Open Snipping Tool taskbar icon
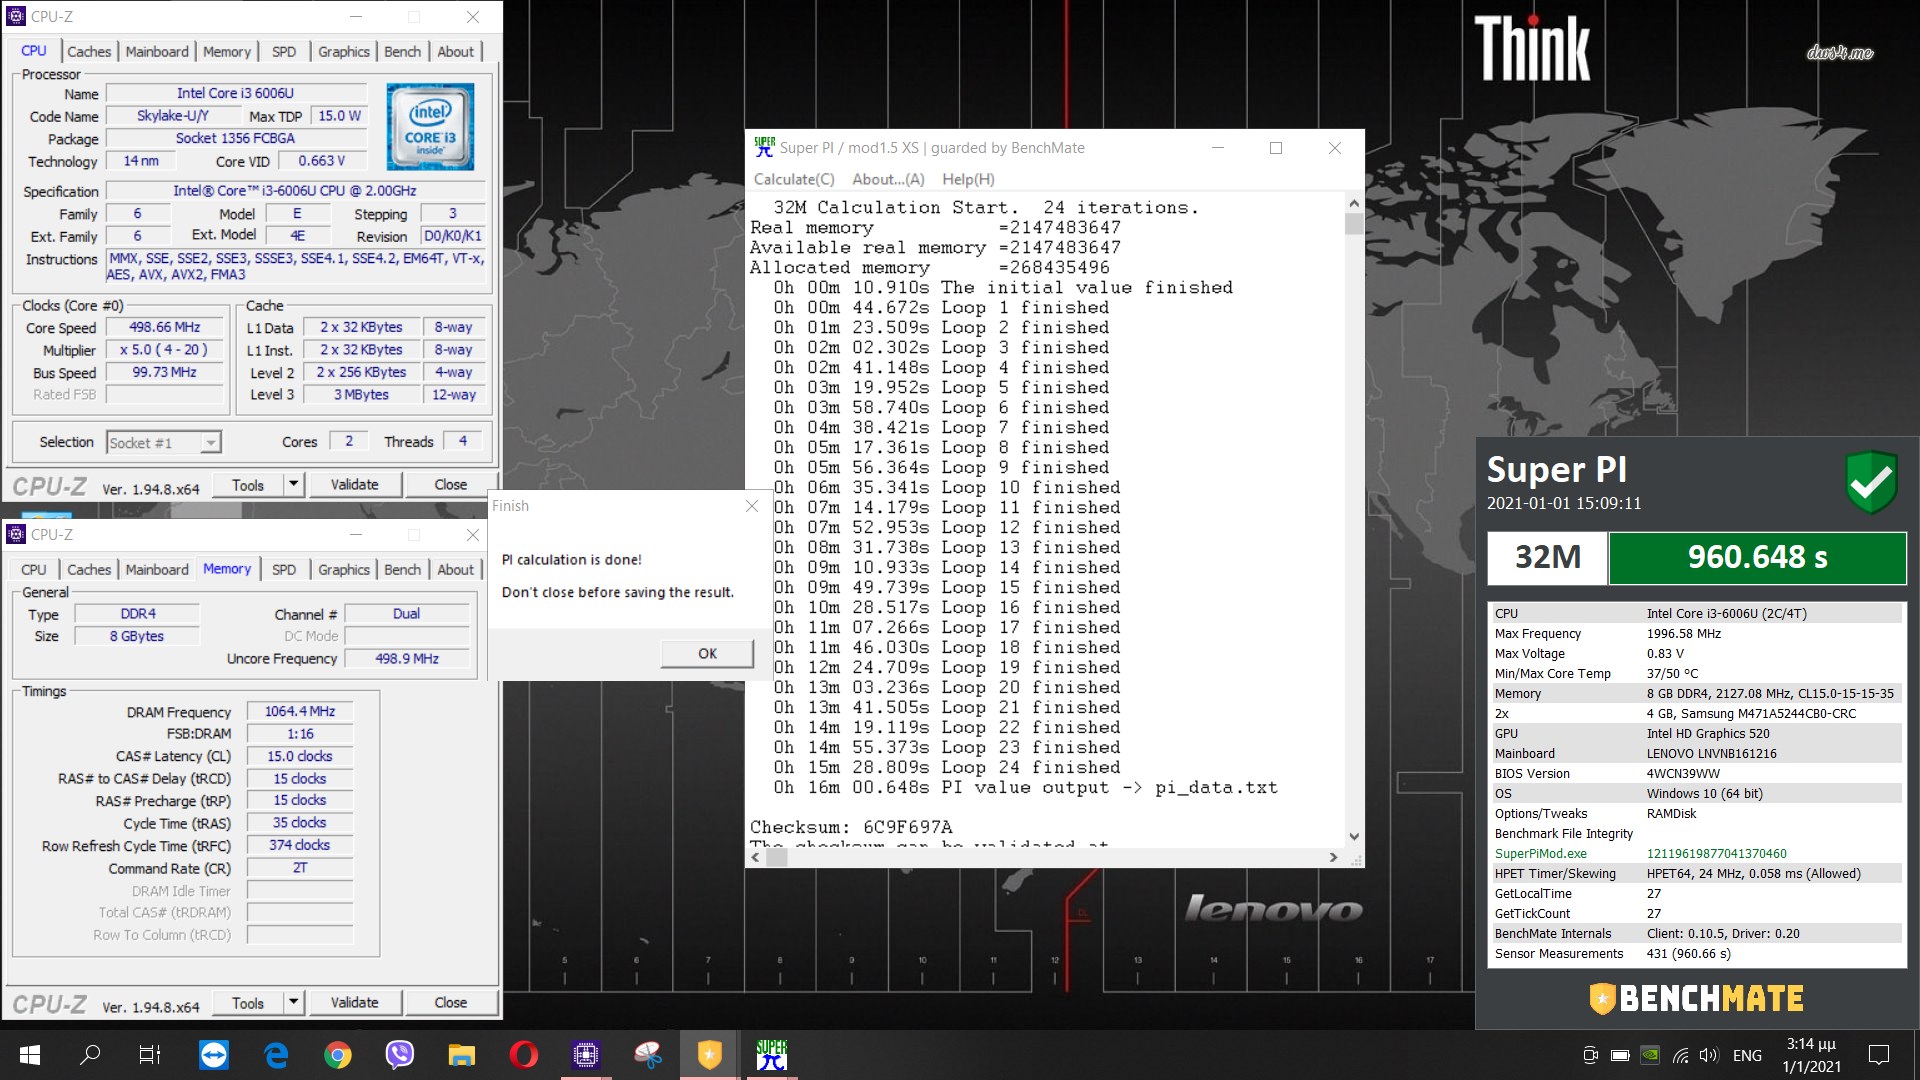Screen dimensions: 1920x1080 648,1055
